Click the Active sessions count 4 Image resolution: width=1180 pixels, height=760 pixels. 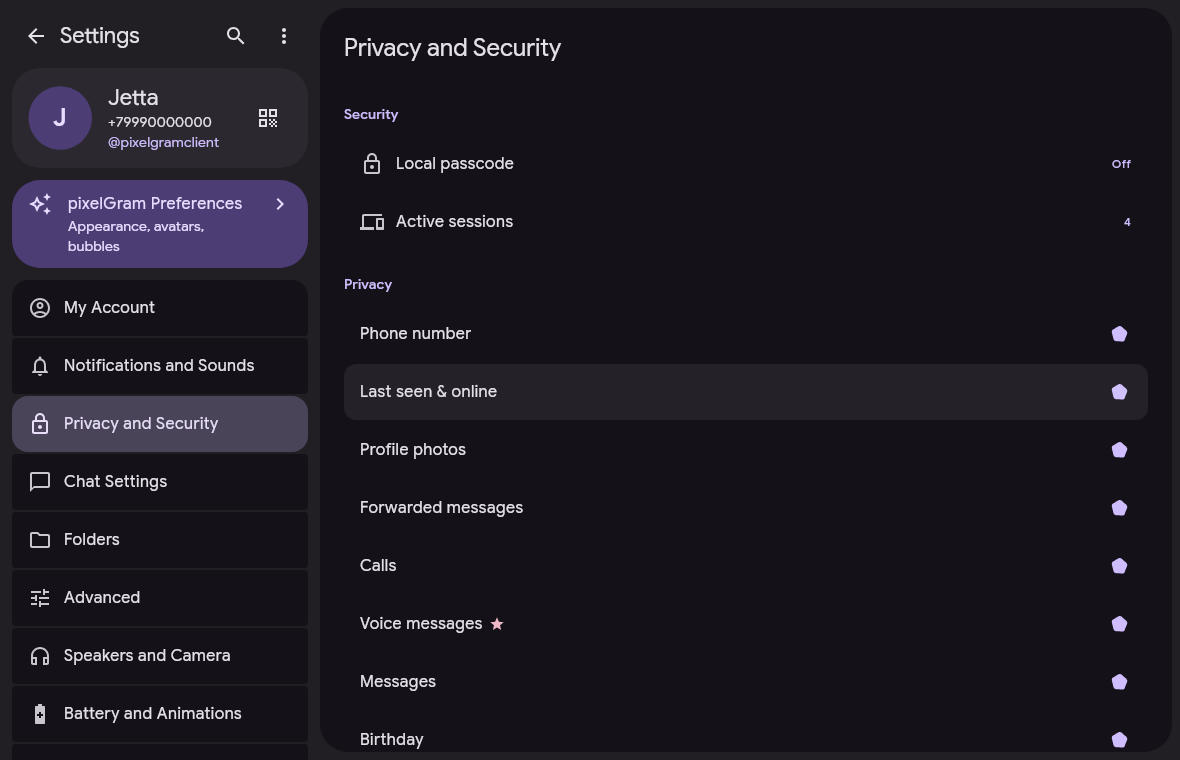click(x=1127, y=222)
